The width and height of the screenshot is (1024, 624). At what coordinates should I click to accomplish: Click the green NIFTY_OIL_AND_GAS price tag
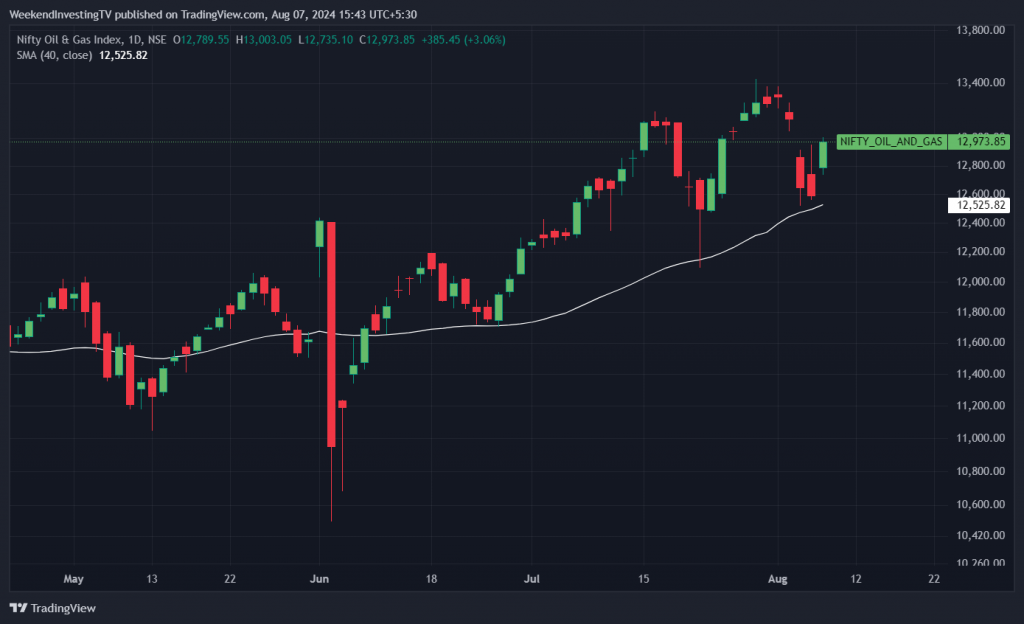(x=891, y=142)
